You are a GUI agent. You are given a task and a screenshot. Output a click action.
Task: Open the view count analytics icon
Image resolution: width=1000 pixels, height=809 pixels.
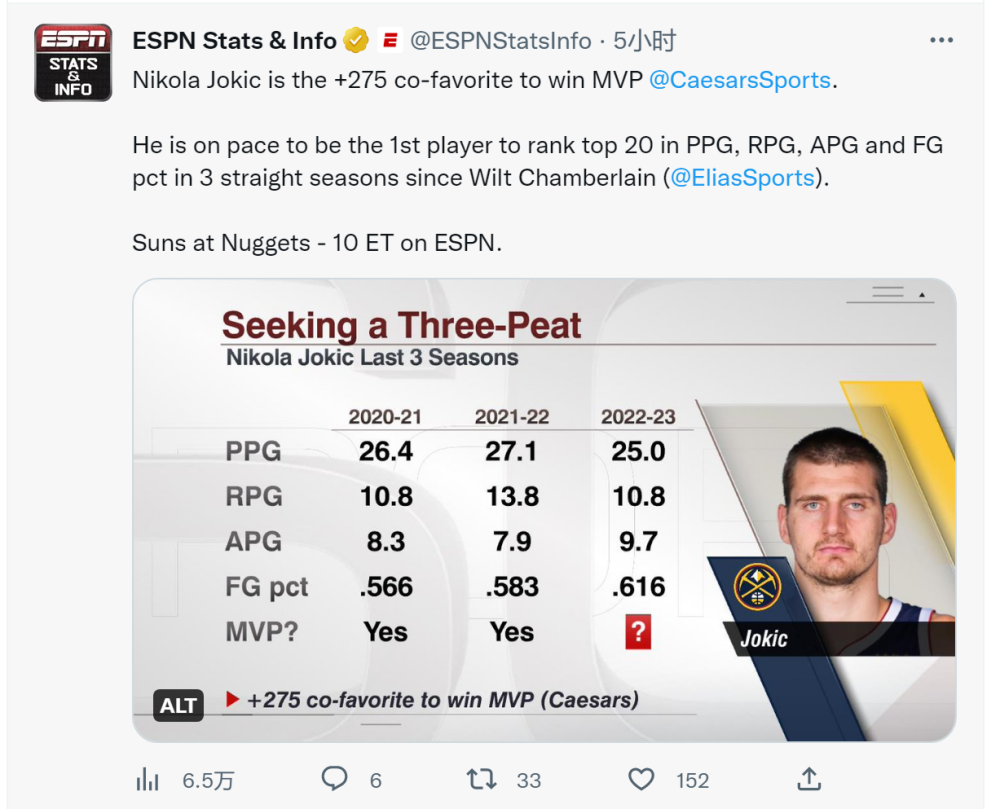(147, 779)
